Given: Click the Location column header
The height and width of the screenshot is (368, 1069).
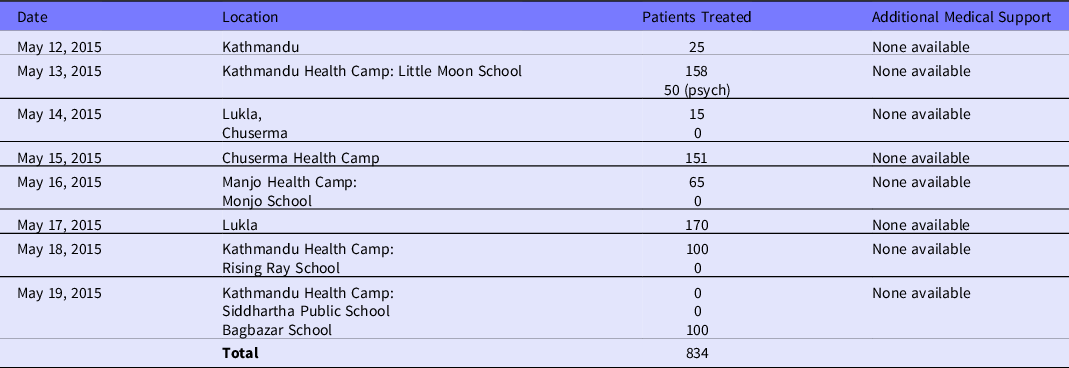Looking at the screenshot, I should point(250,18).
